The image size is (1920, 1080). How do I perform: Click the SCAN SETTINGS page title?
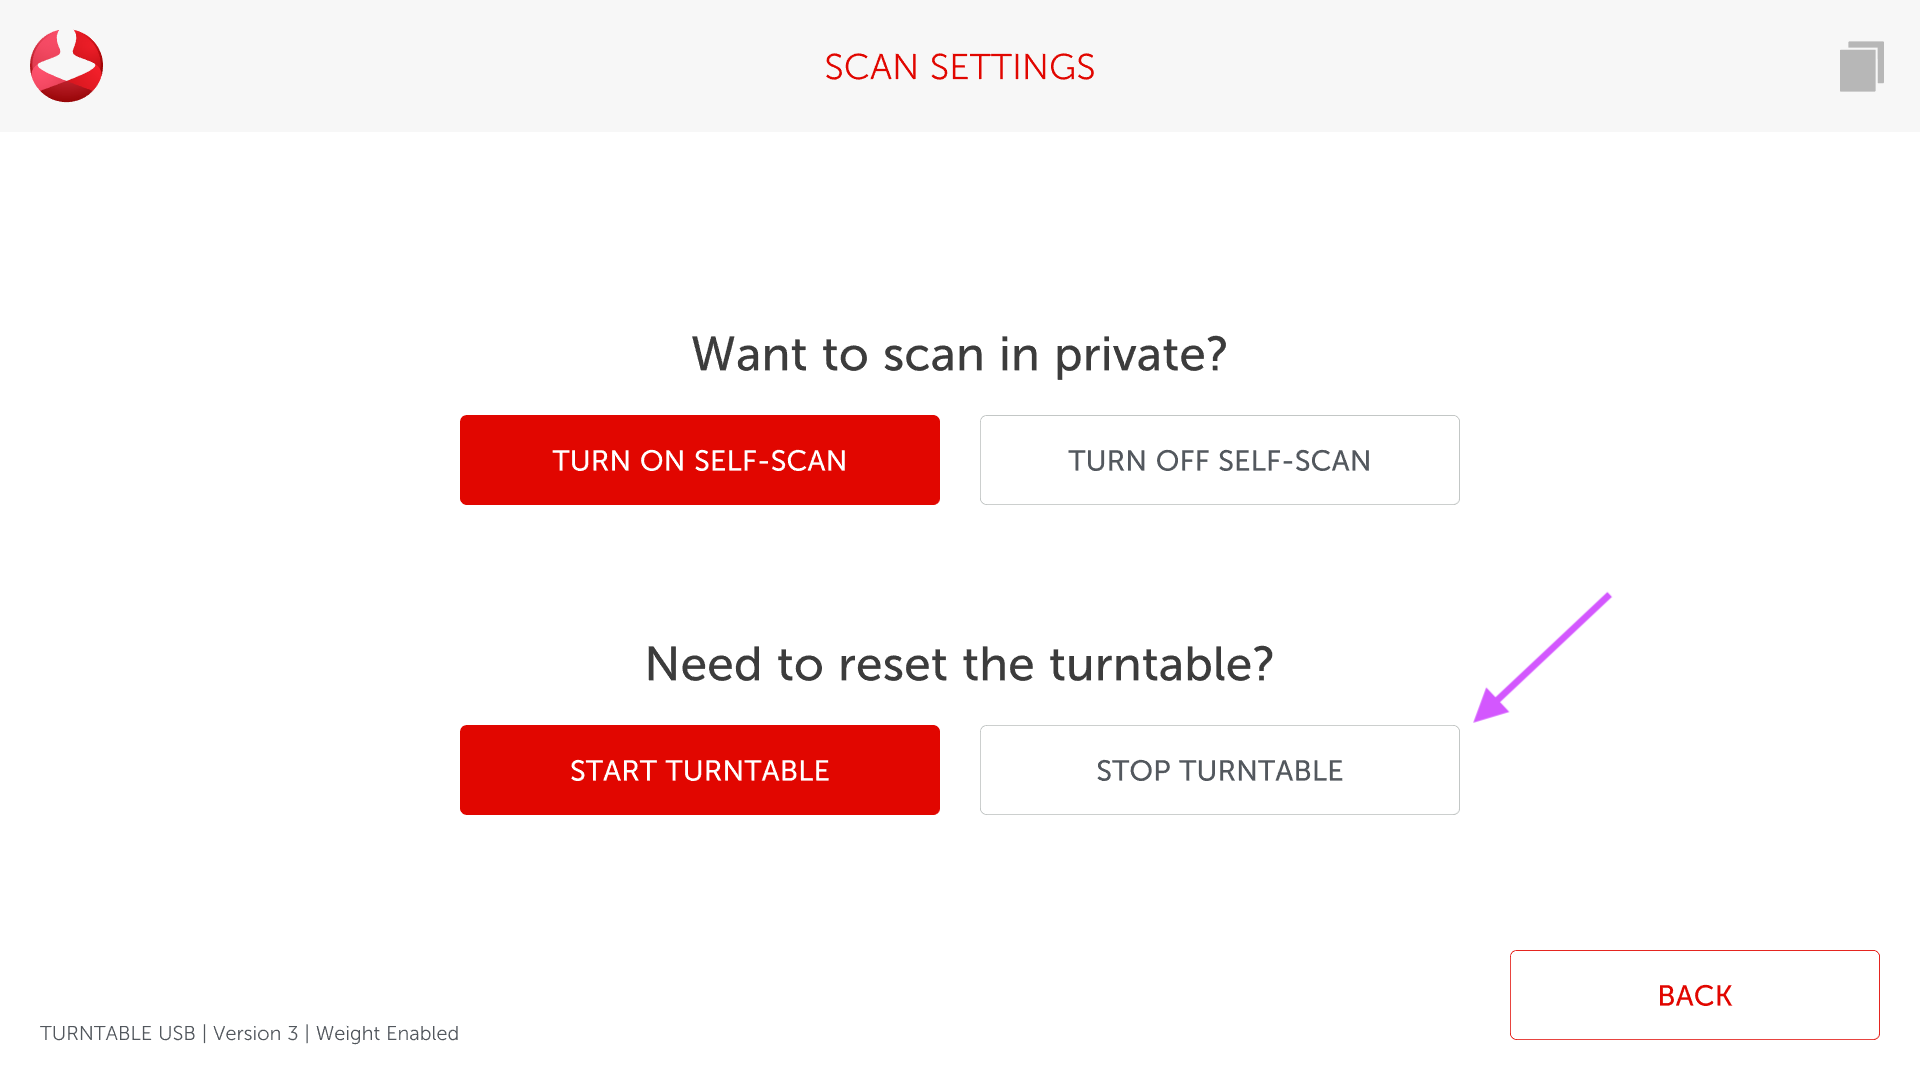tap(959, 67)
